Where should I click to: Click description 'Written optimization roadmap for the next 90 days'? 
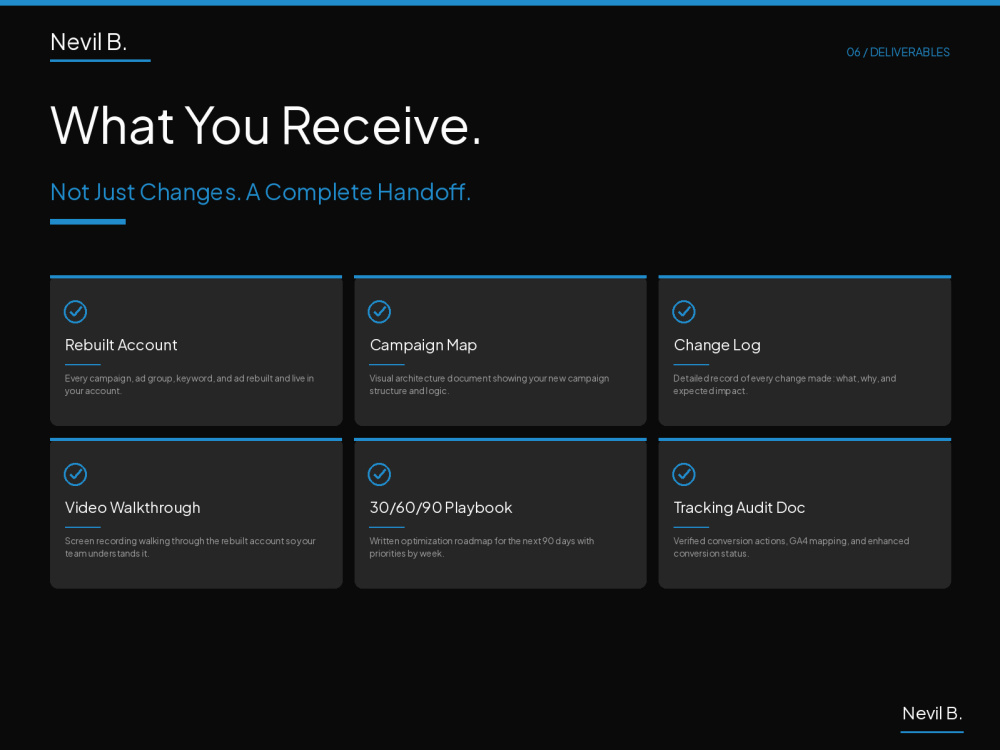pyautogui.click(x=482, y=547)
